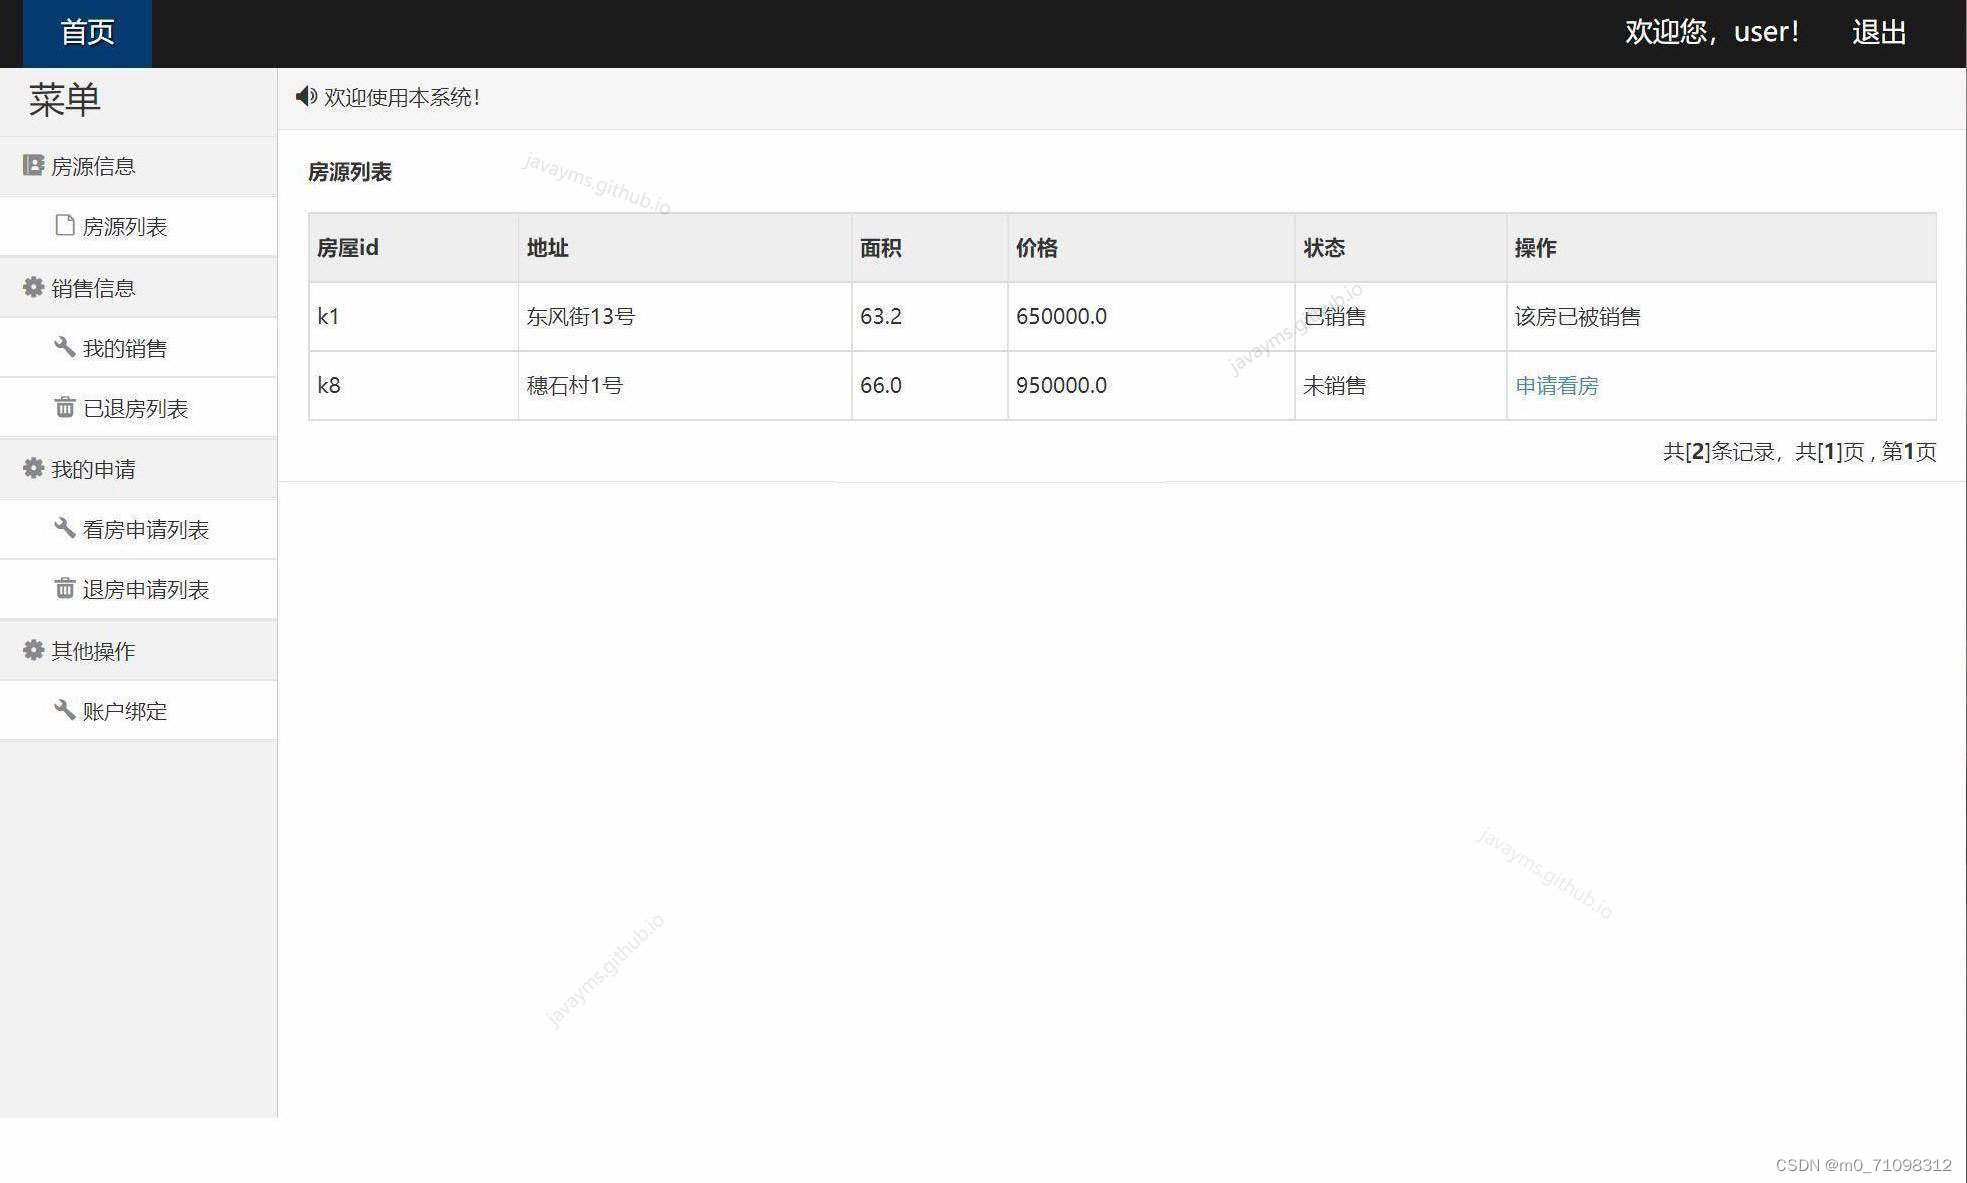Click the wrench icon beside 看房申请列表
Screen dimensions: 1967x1183
pos(65,528)
